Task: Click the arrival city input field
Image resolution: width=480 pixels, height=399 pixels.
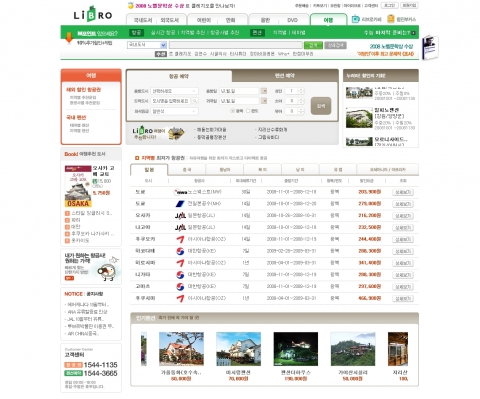Action: [x=171, y=101]
